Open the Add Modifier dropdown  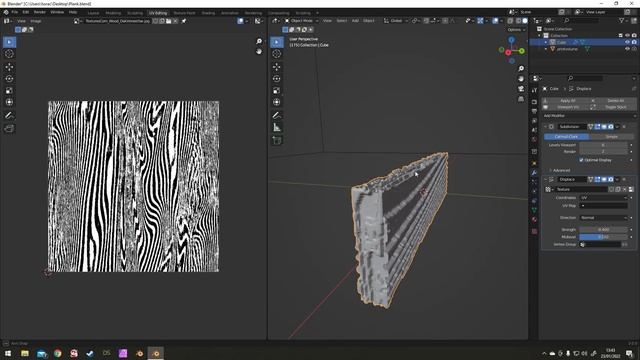tap(589, 116)
